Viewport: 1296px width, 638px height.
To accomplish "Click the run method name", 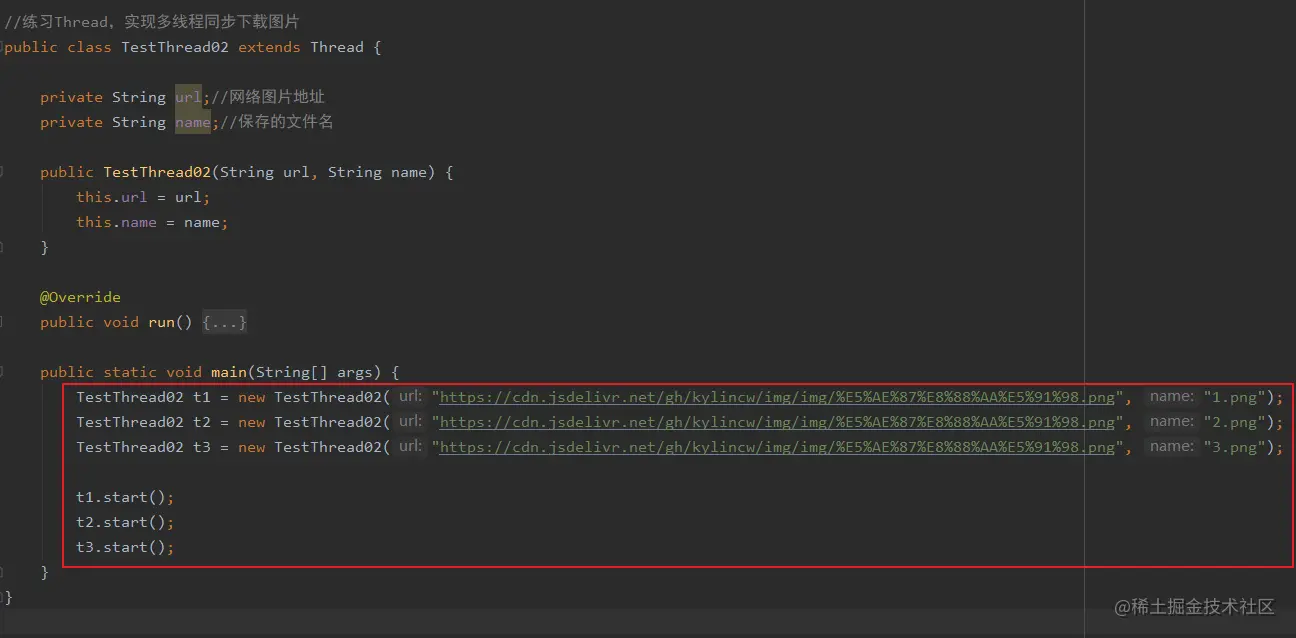I will pos(161,322).
